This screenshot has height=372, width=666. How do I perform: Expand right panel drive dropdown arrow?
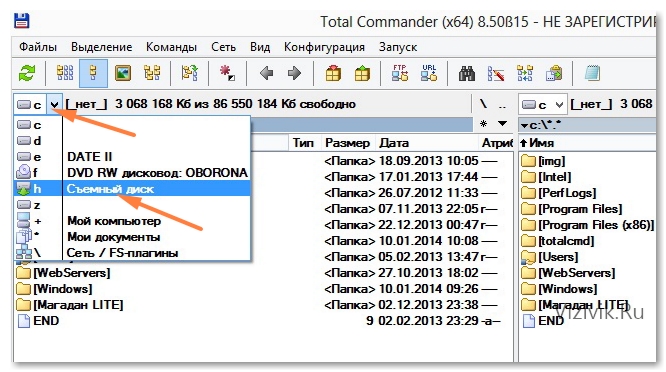[x=559, y=104]
